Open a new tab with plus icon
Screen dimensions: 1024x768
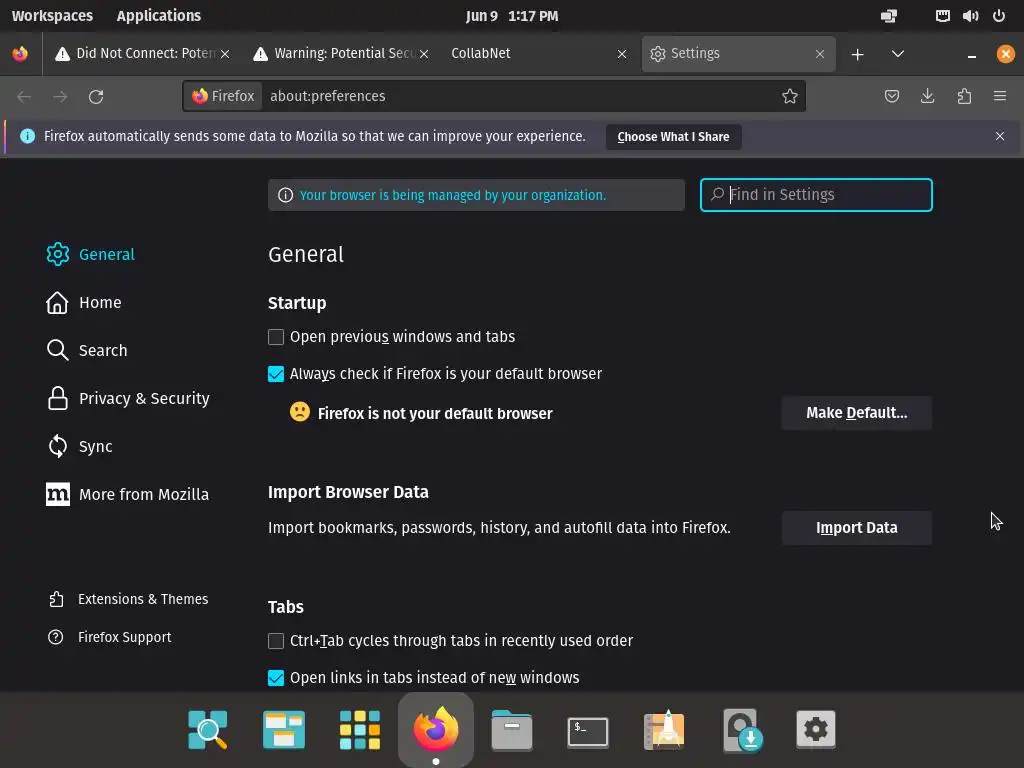(x=857, y=54)
